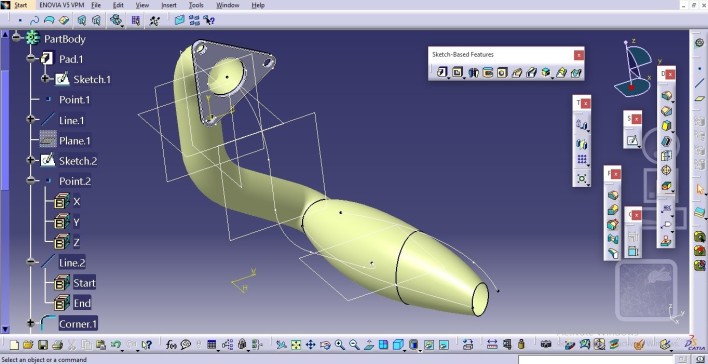
Task: Click the Formula f(x) icon
Action: click(x=171, y=345)
